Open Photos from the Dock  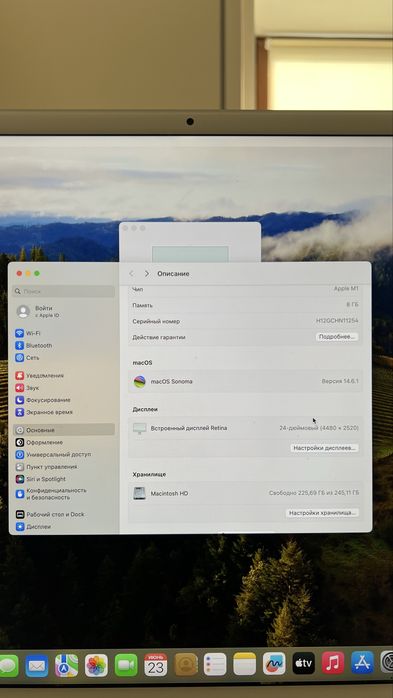click(x=96, y=666)
